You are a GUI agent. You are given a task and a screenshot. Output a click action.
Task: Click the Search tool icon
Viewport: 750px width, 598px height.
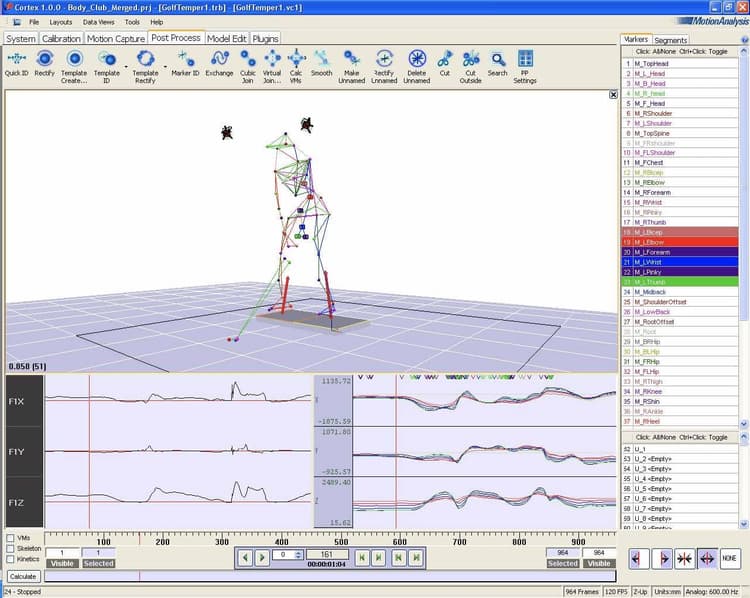(497, 59)
